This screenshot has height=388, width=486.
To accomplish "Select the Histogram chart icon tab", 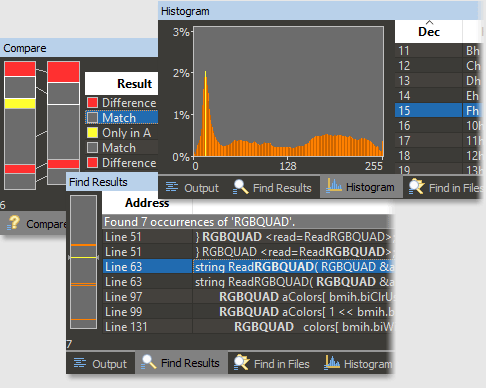I will (334, 186).
